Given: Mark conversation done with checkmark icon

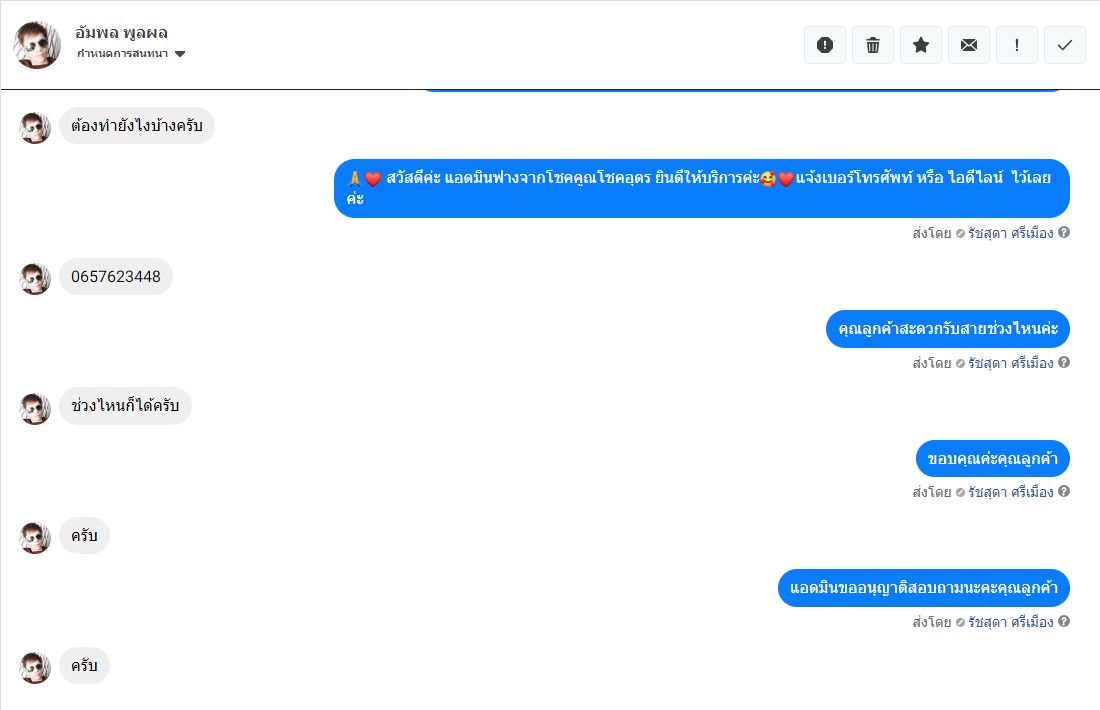Looking at the screenshot, I should pyautogui.click(x=1065, y=45).
